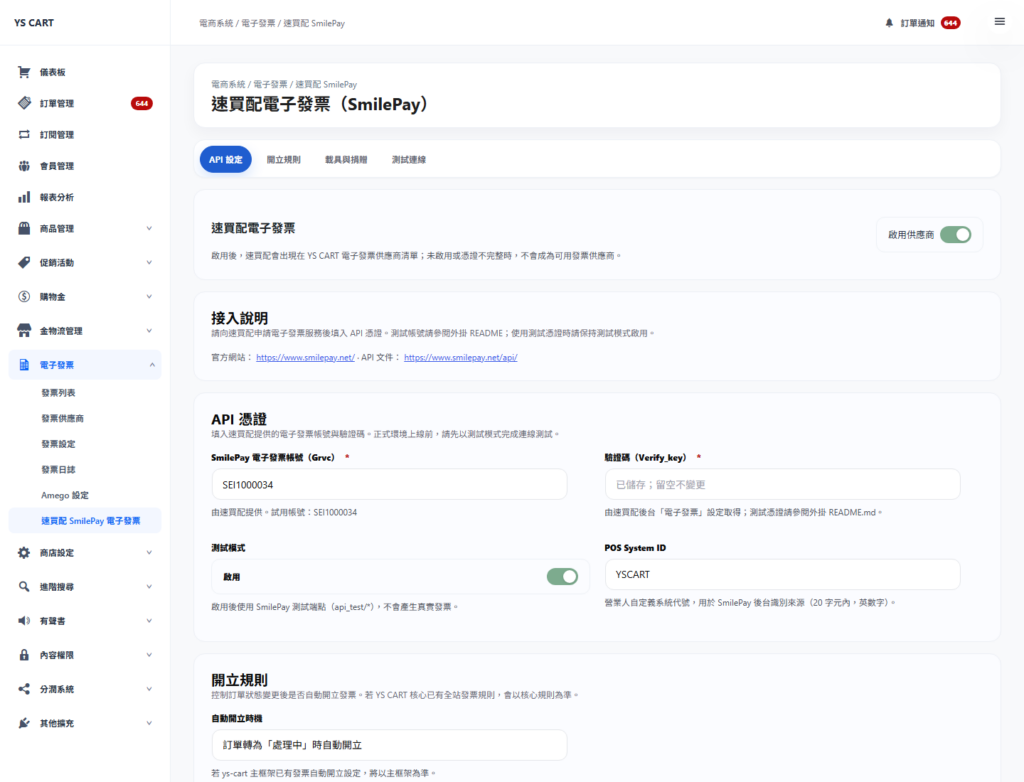This screenshot has height=782, width=1024.
Task: Open 報表分析 in the sidebar
Action: click(57, 197)
